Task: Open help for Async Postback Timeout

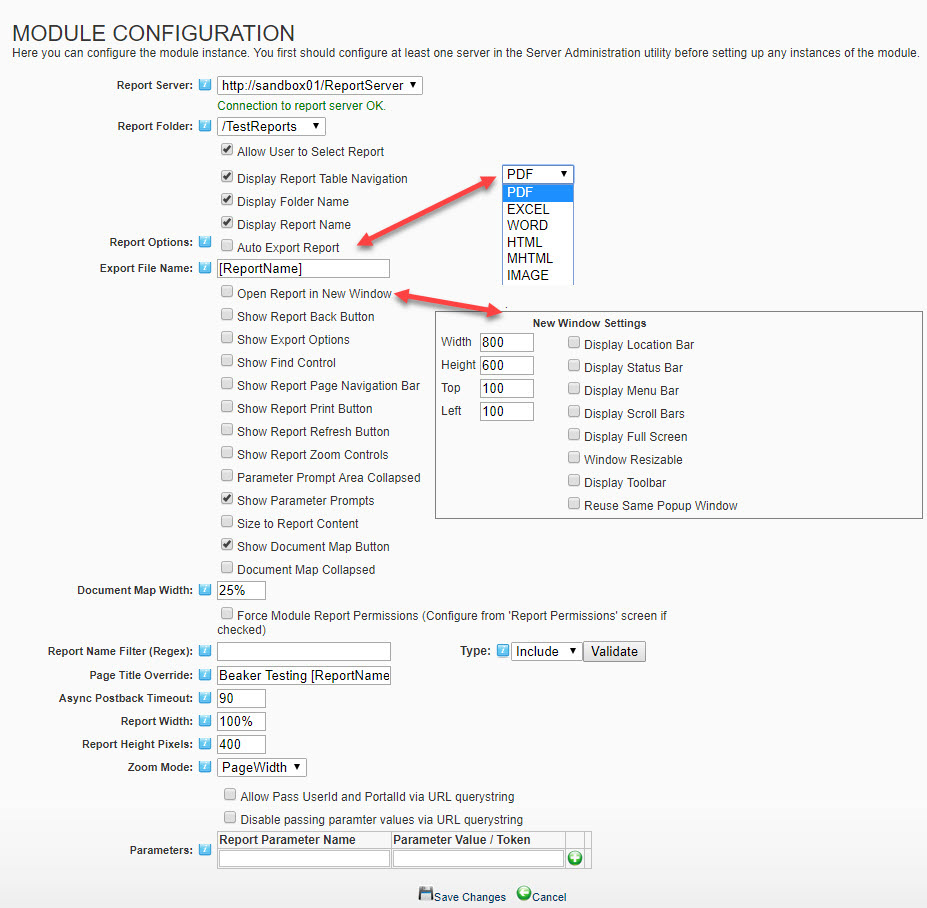Action: pyautogui.click(x=204, y=698)
